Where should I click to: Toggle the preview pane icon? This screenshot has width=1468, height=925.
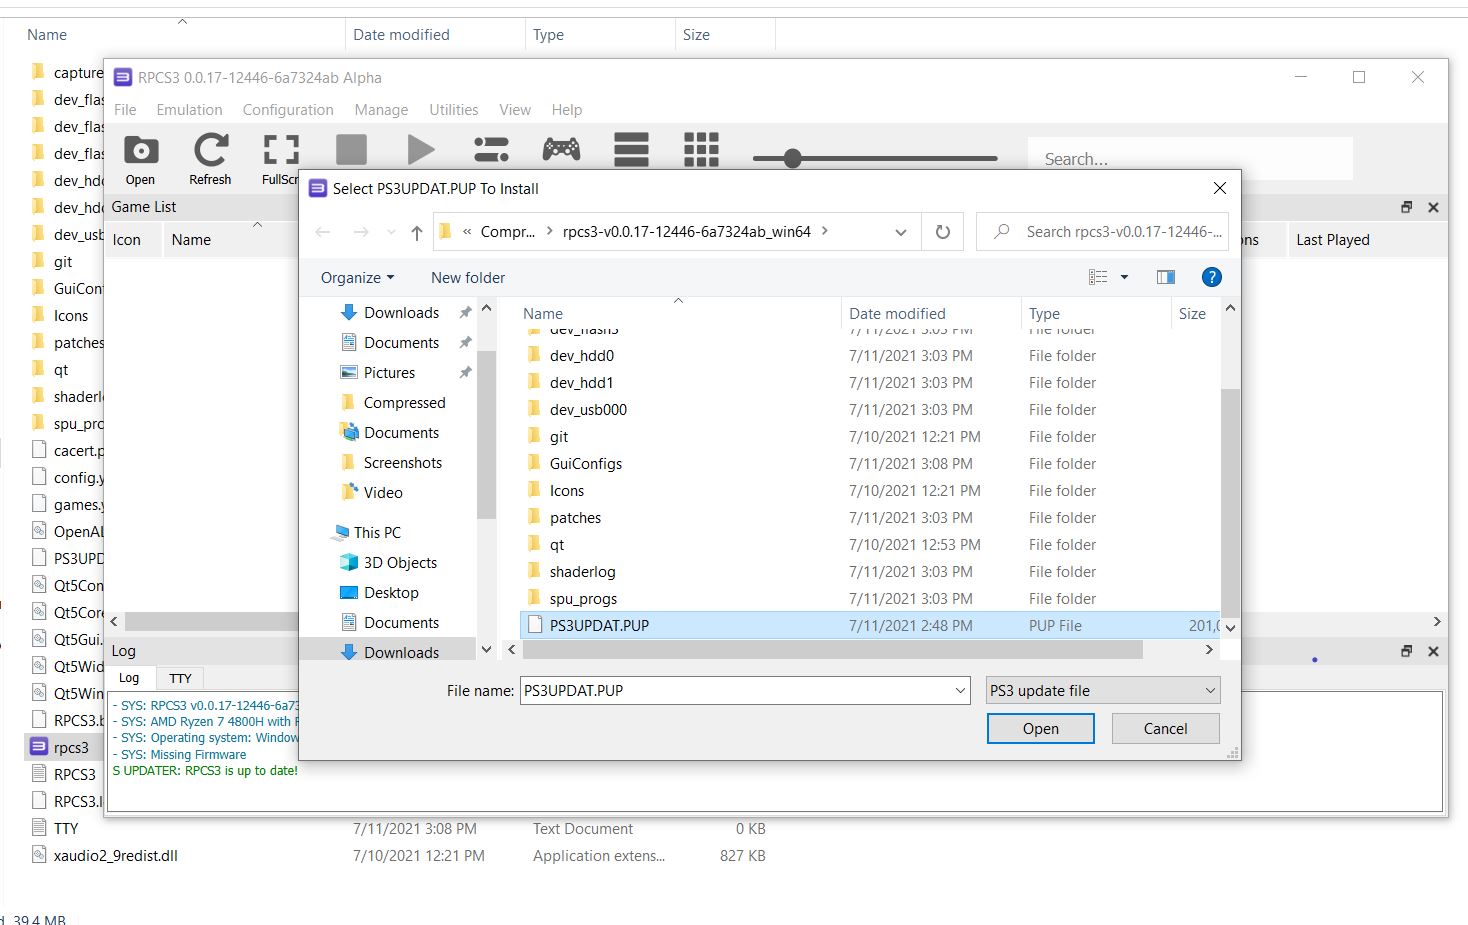(x=1166, y=277)
